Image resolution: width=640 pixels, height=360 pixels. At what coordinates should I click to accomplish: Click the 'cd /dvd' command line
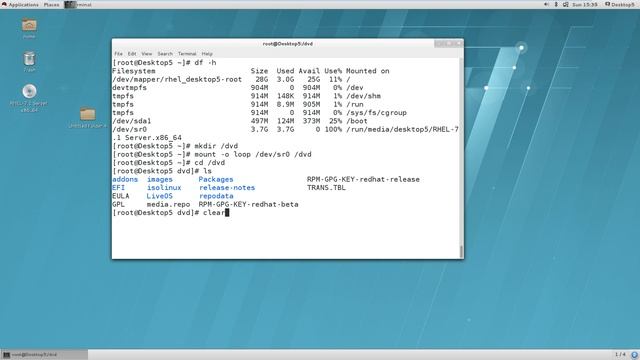click(x=210, y=162)
